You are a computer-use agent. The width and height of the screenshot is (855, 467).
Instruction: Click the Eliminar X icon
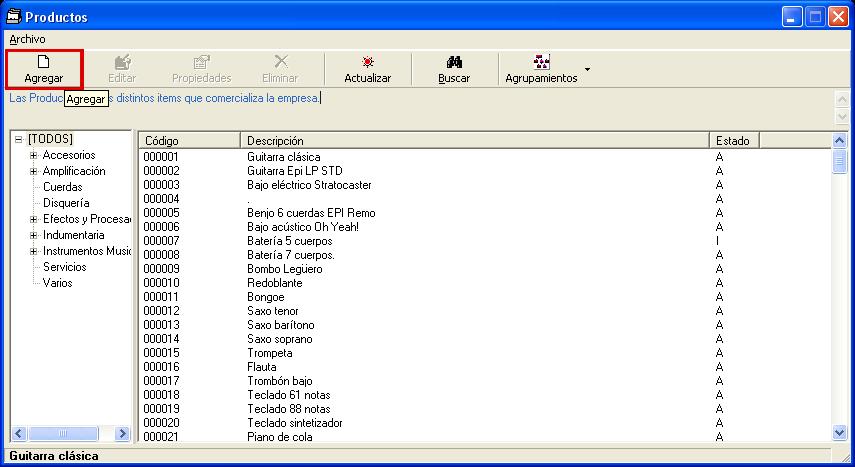tap(280, 62)
